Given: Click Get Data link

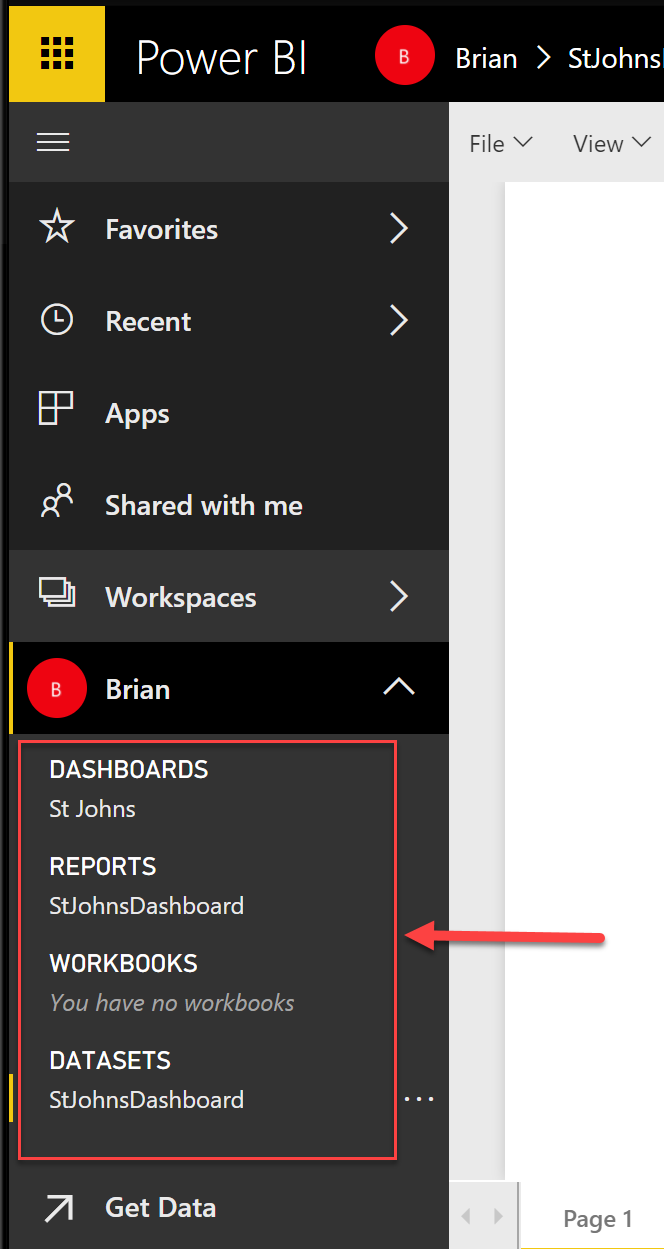Looking at the screenshot, I should click(x=161, y=1207).
